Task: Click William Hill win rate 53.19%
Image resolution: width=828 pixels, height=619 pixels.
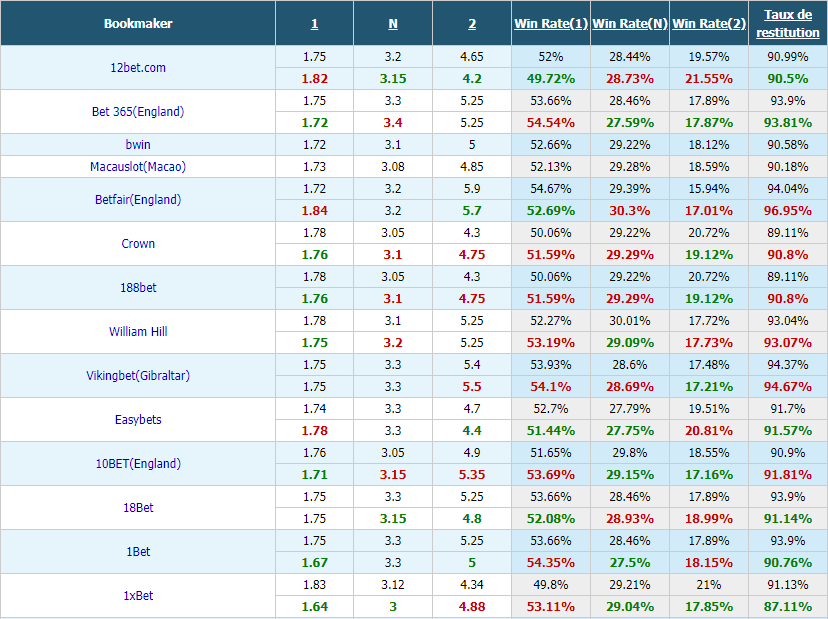Action: [x=551, y=343]
